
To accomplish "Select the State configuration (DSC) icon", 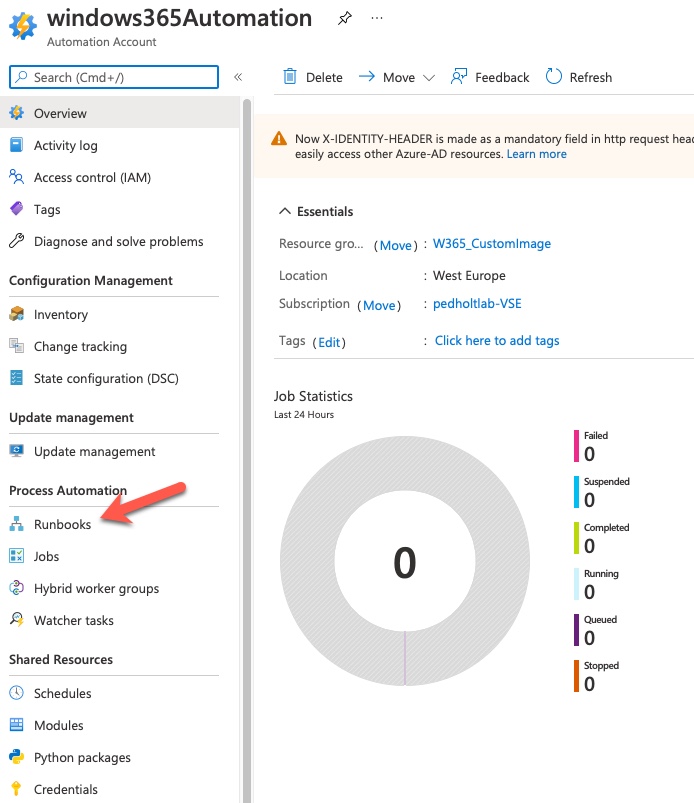I will [x=16, y=378].
